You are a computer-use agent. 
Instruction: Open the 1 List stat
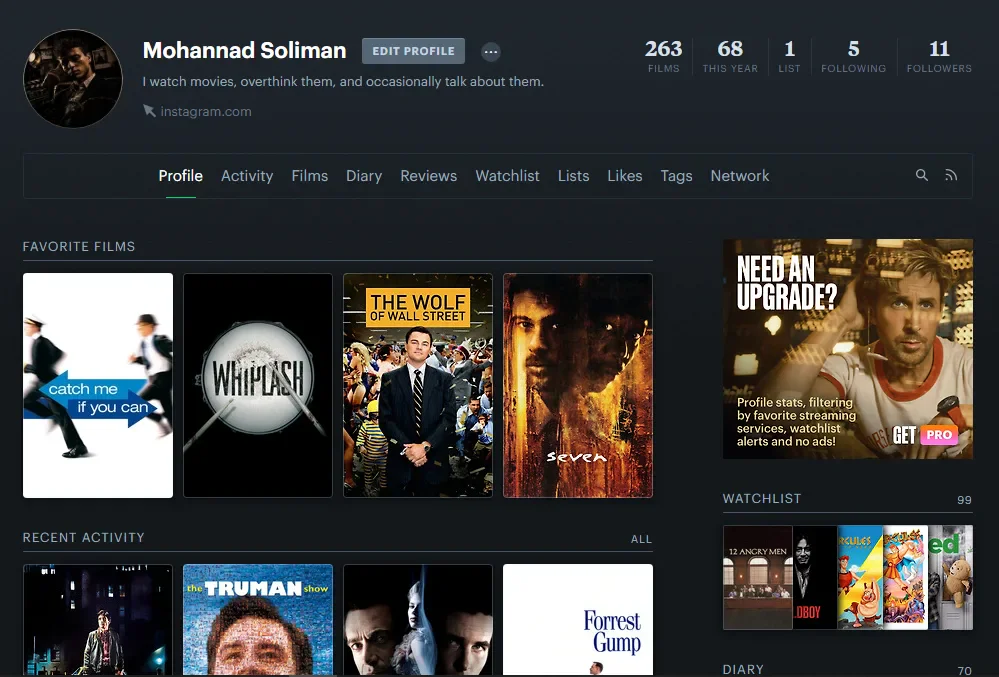789,56
